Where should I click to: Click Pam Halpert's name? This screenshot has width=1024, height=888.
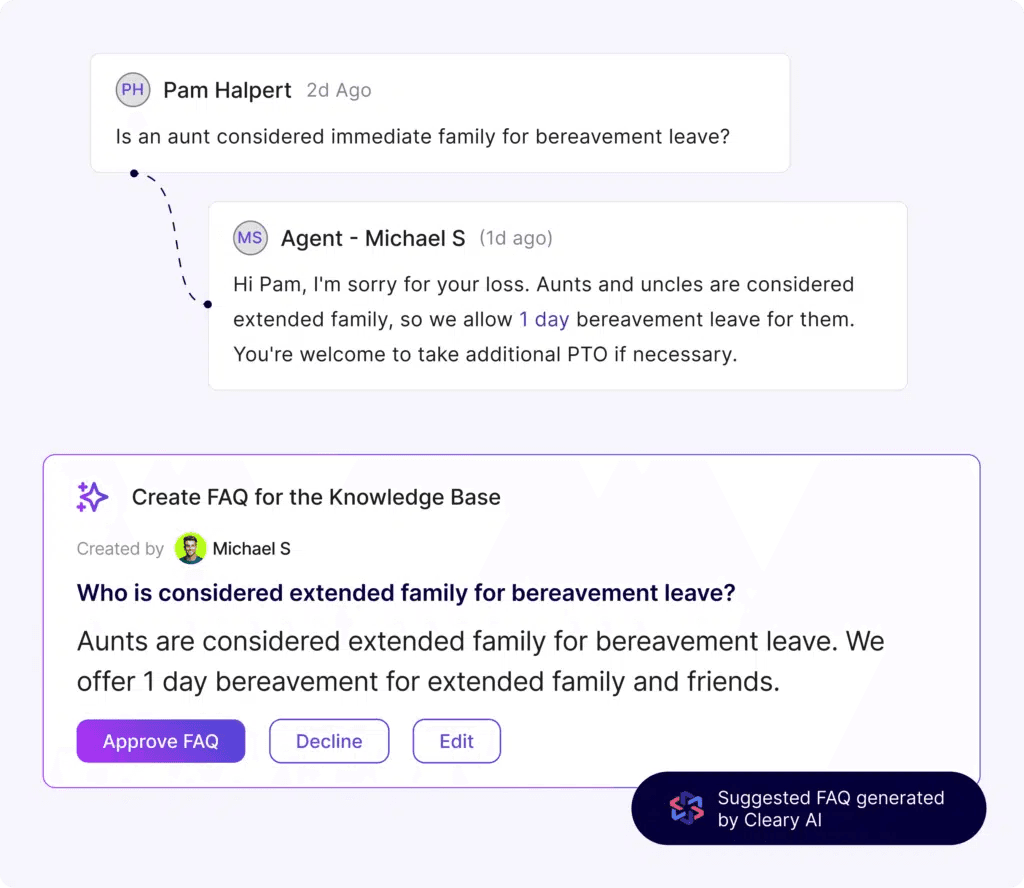[x=228, y=90]
